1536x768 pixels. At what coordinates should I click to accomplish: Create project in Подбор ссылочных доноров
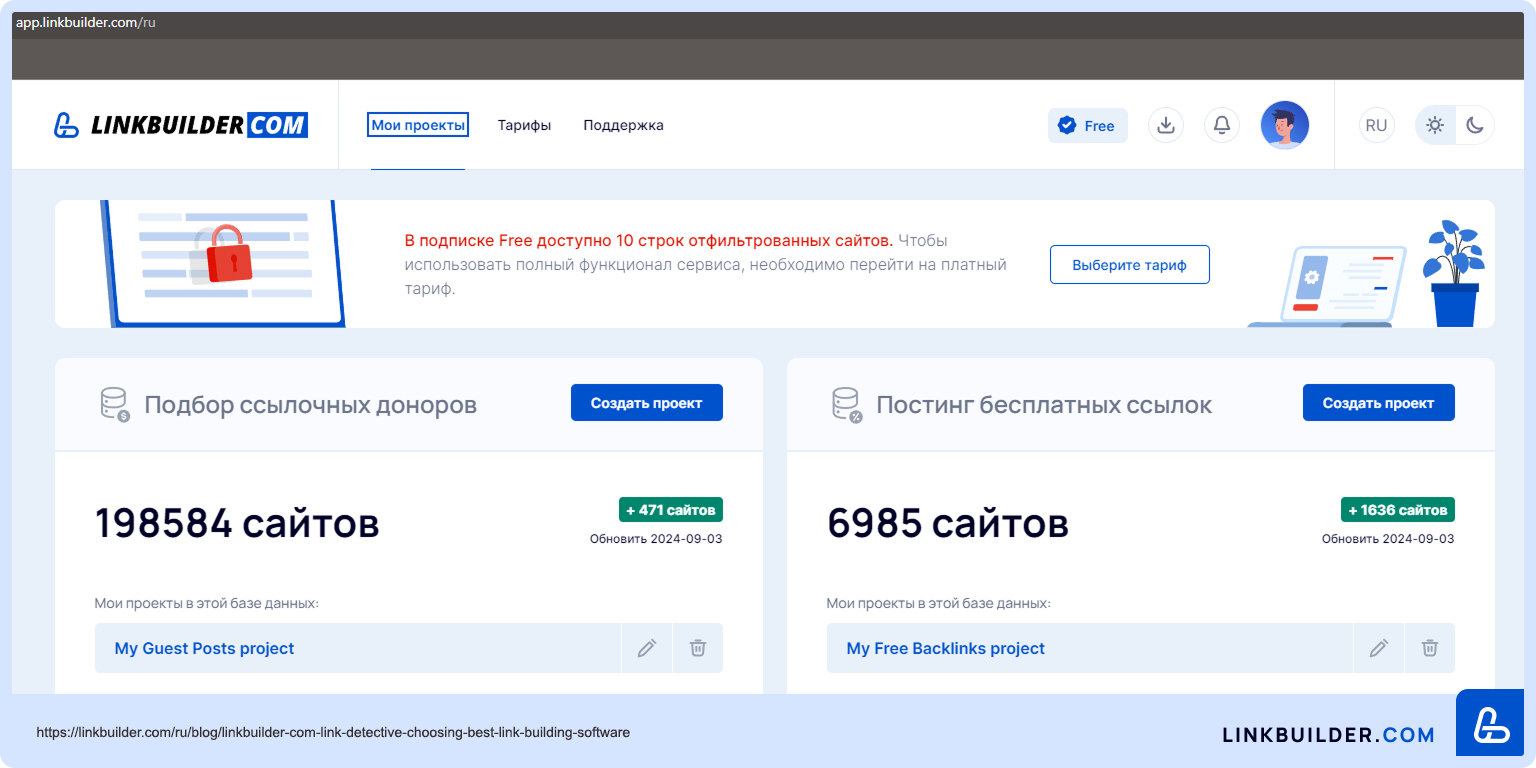[646, 403]
